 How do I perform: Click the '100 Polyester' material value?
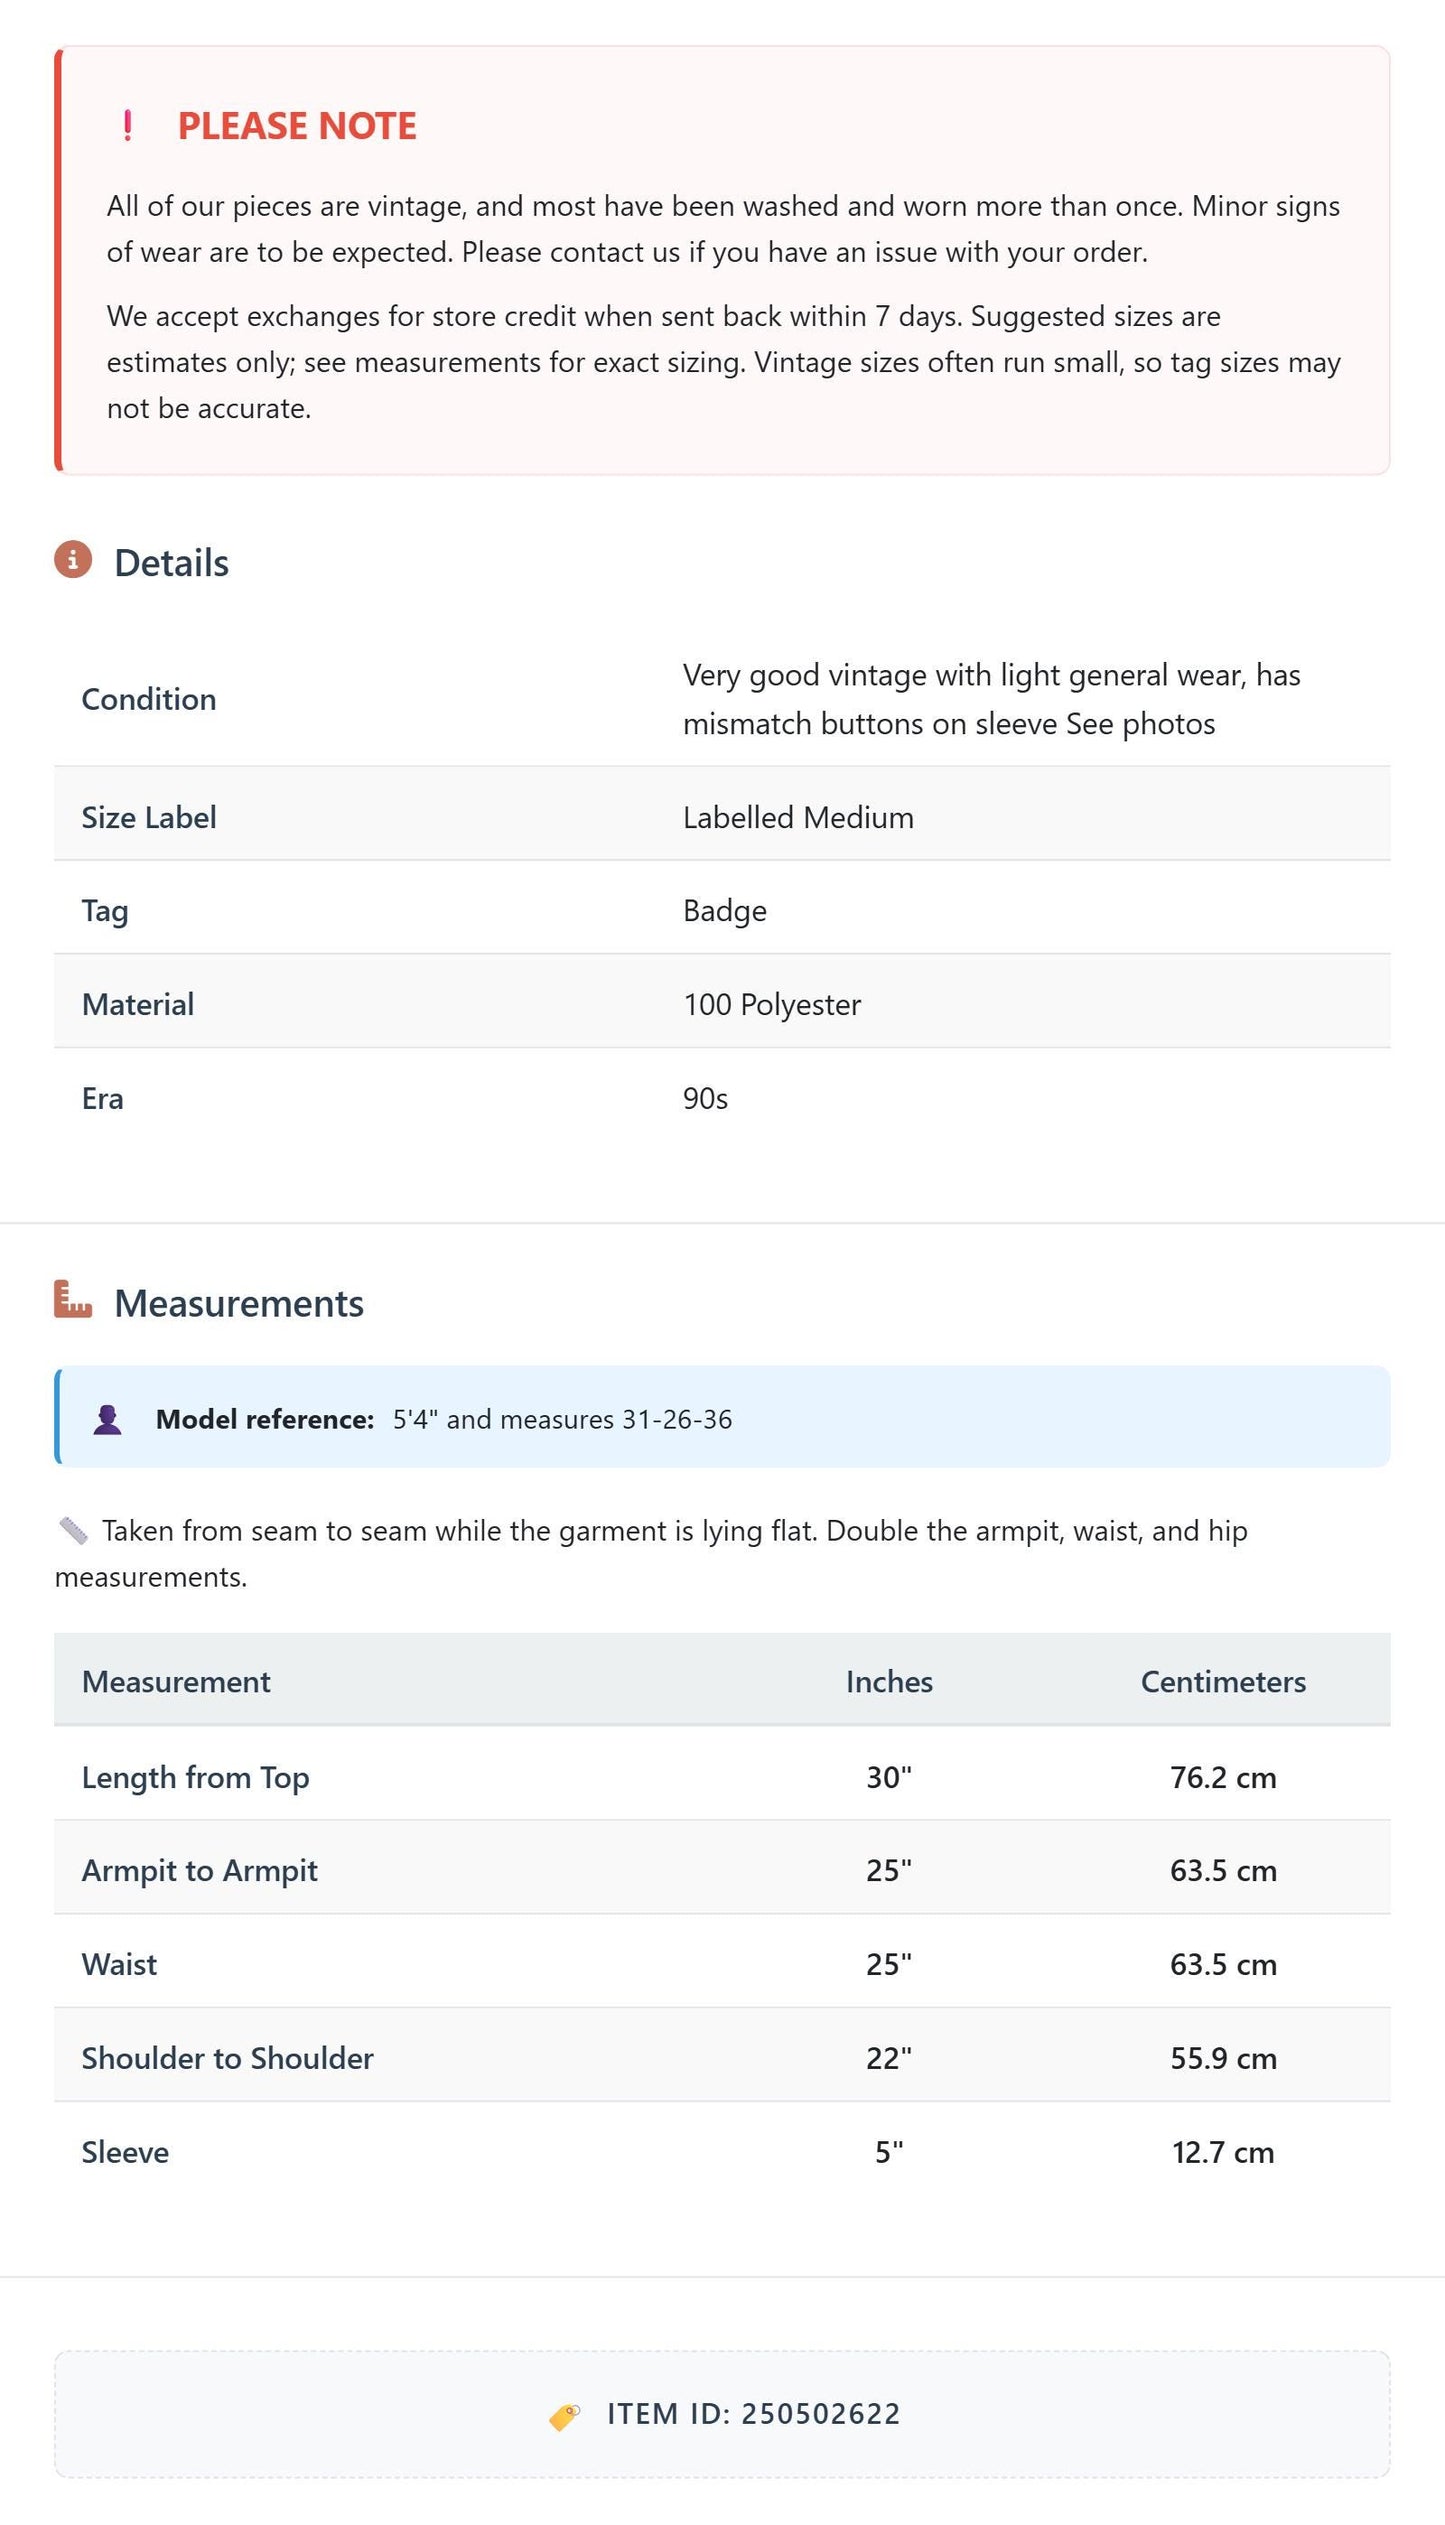coord(772,1004)
